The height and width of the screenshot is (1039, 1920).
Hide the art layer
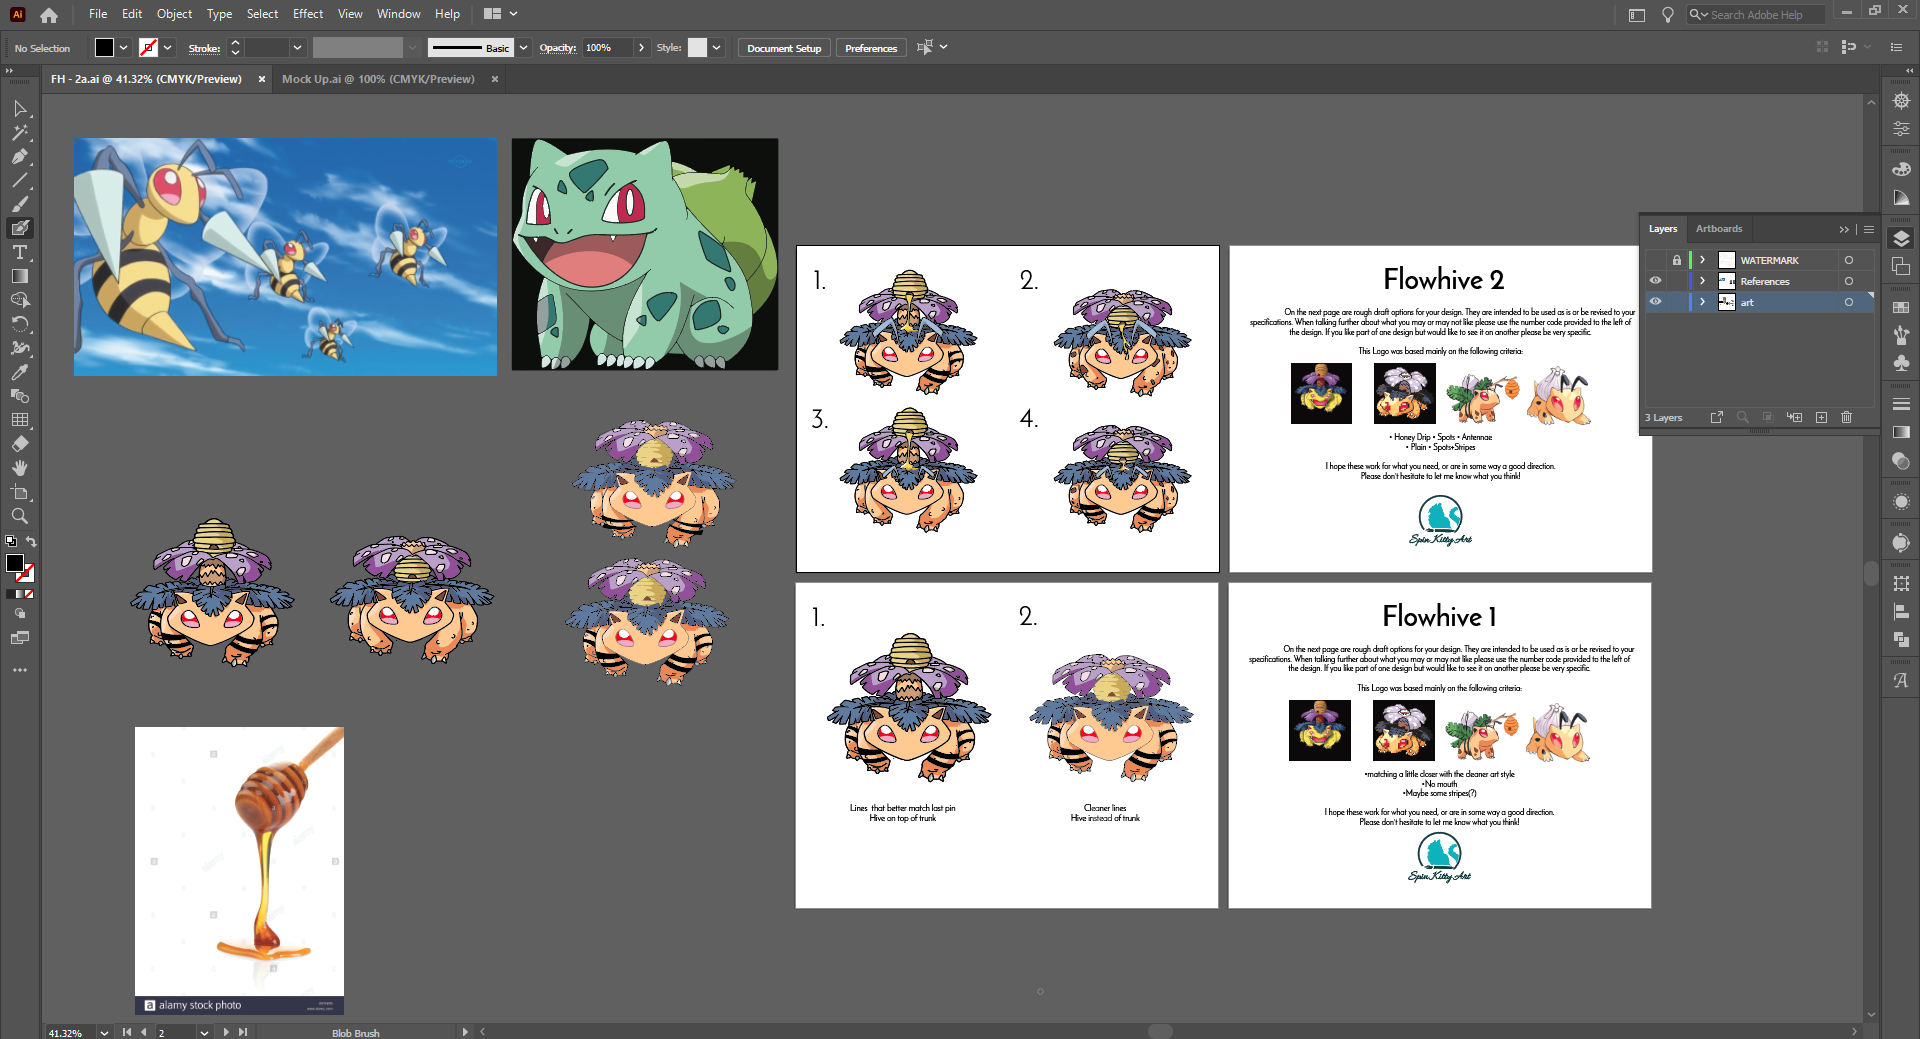tap(1655, 302)
